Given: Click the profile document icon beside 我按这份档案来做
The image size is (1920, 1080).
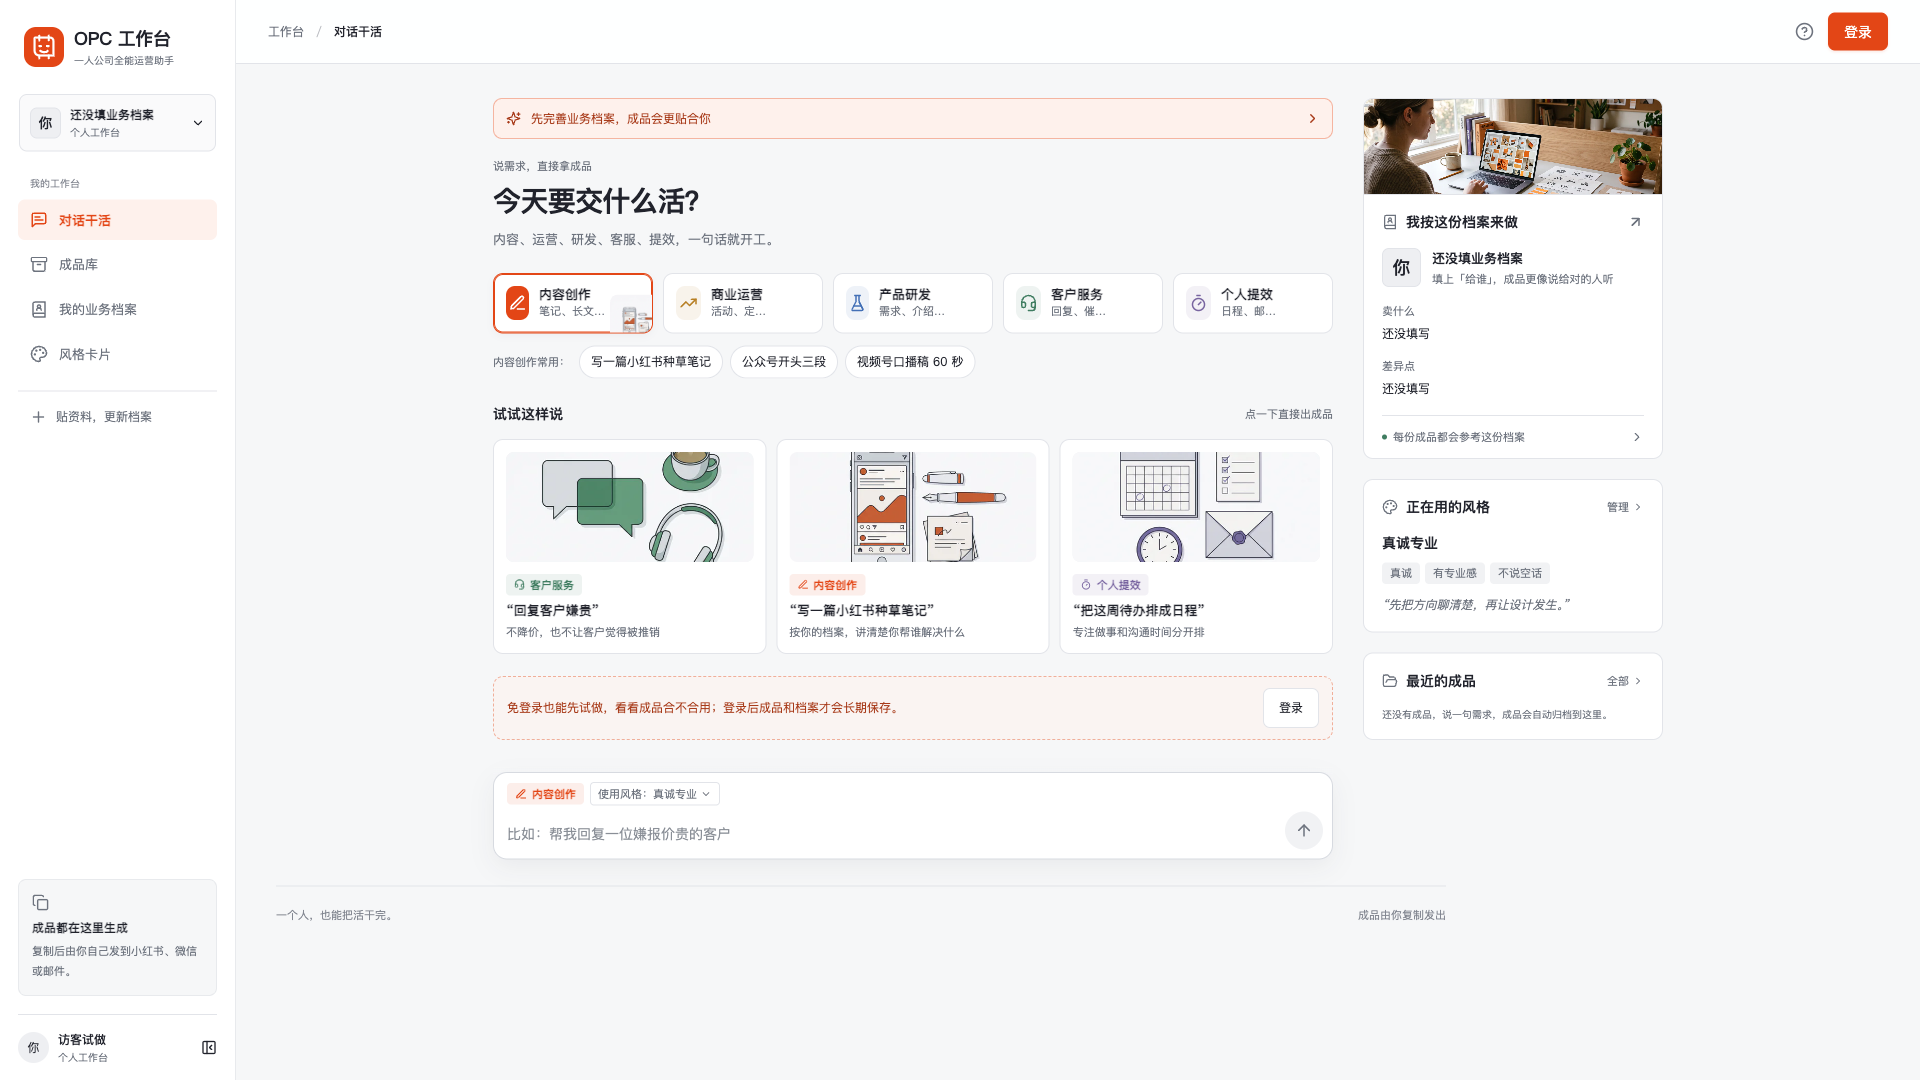Looking at the screenshot, I should coord(1390,222).
